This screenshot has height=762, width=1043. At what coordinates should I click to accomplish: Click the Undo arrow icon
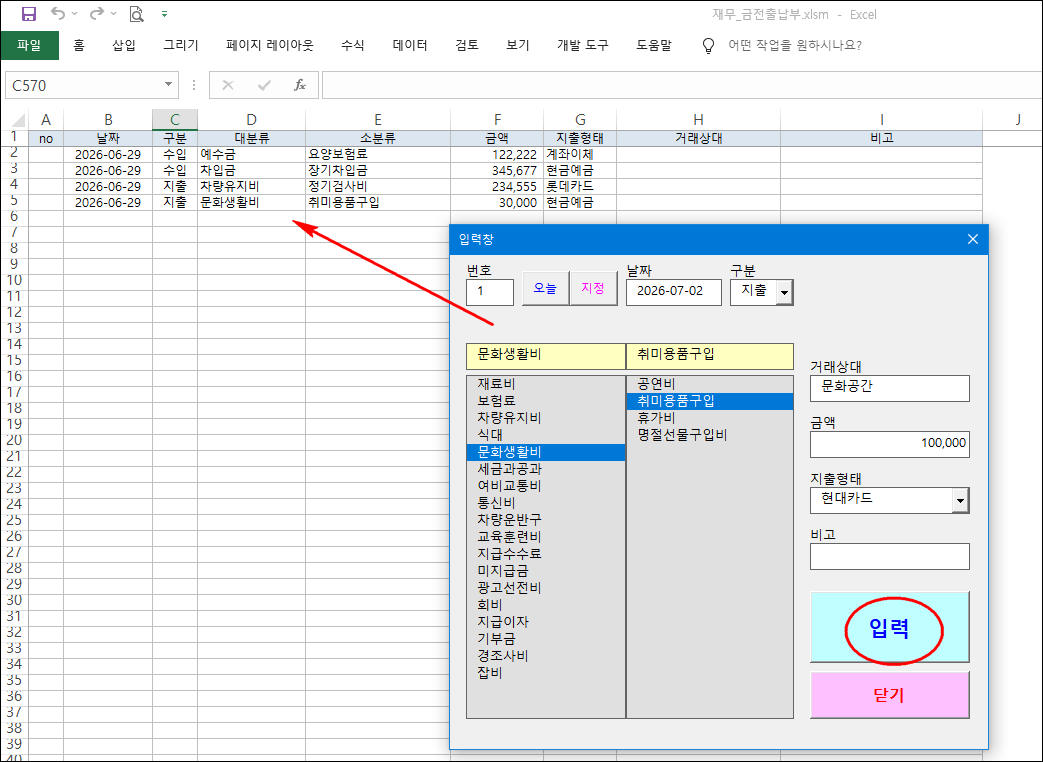59,13
